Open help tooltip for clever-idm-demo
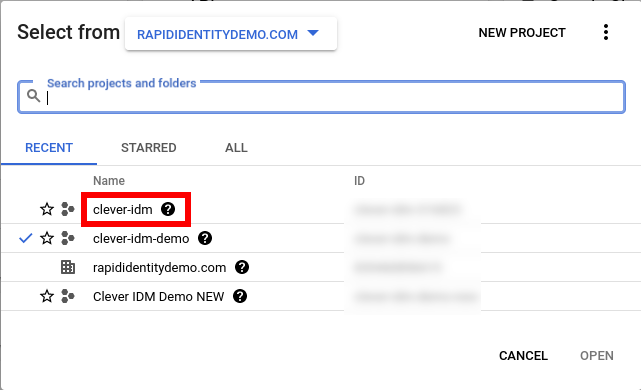641x390 pixels. 205,238
